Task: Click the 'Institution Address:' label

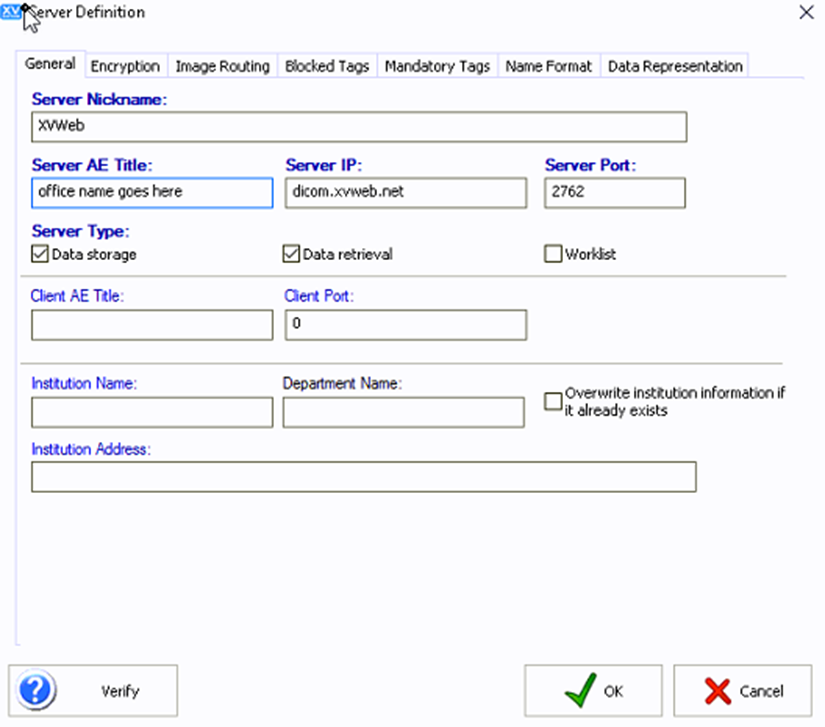Action: (91, 449)
